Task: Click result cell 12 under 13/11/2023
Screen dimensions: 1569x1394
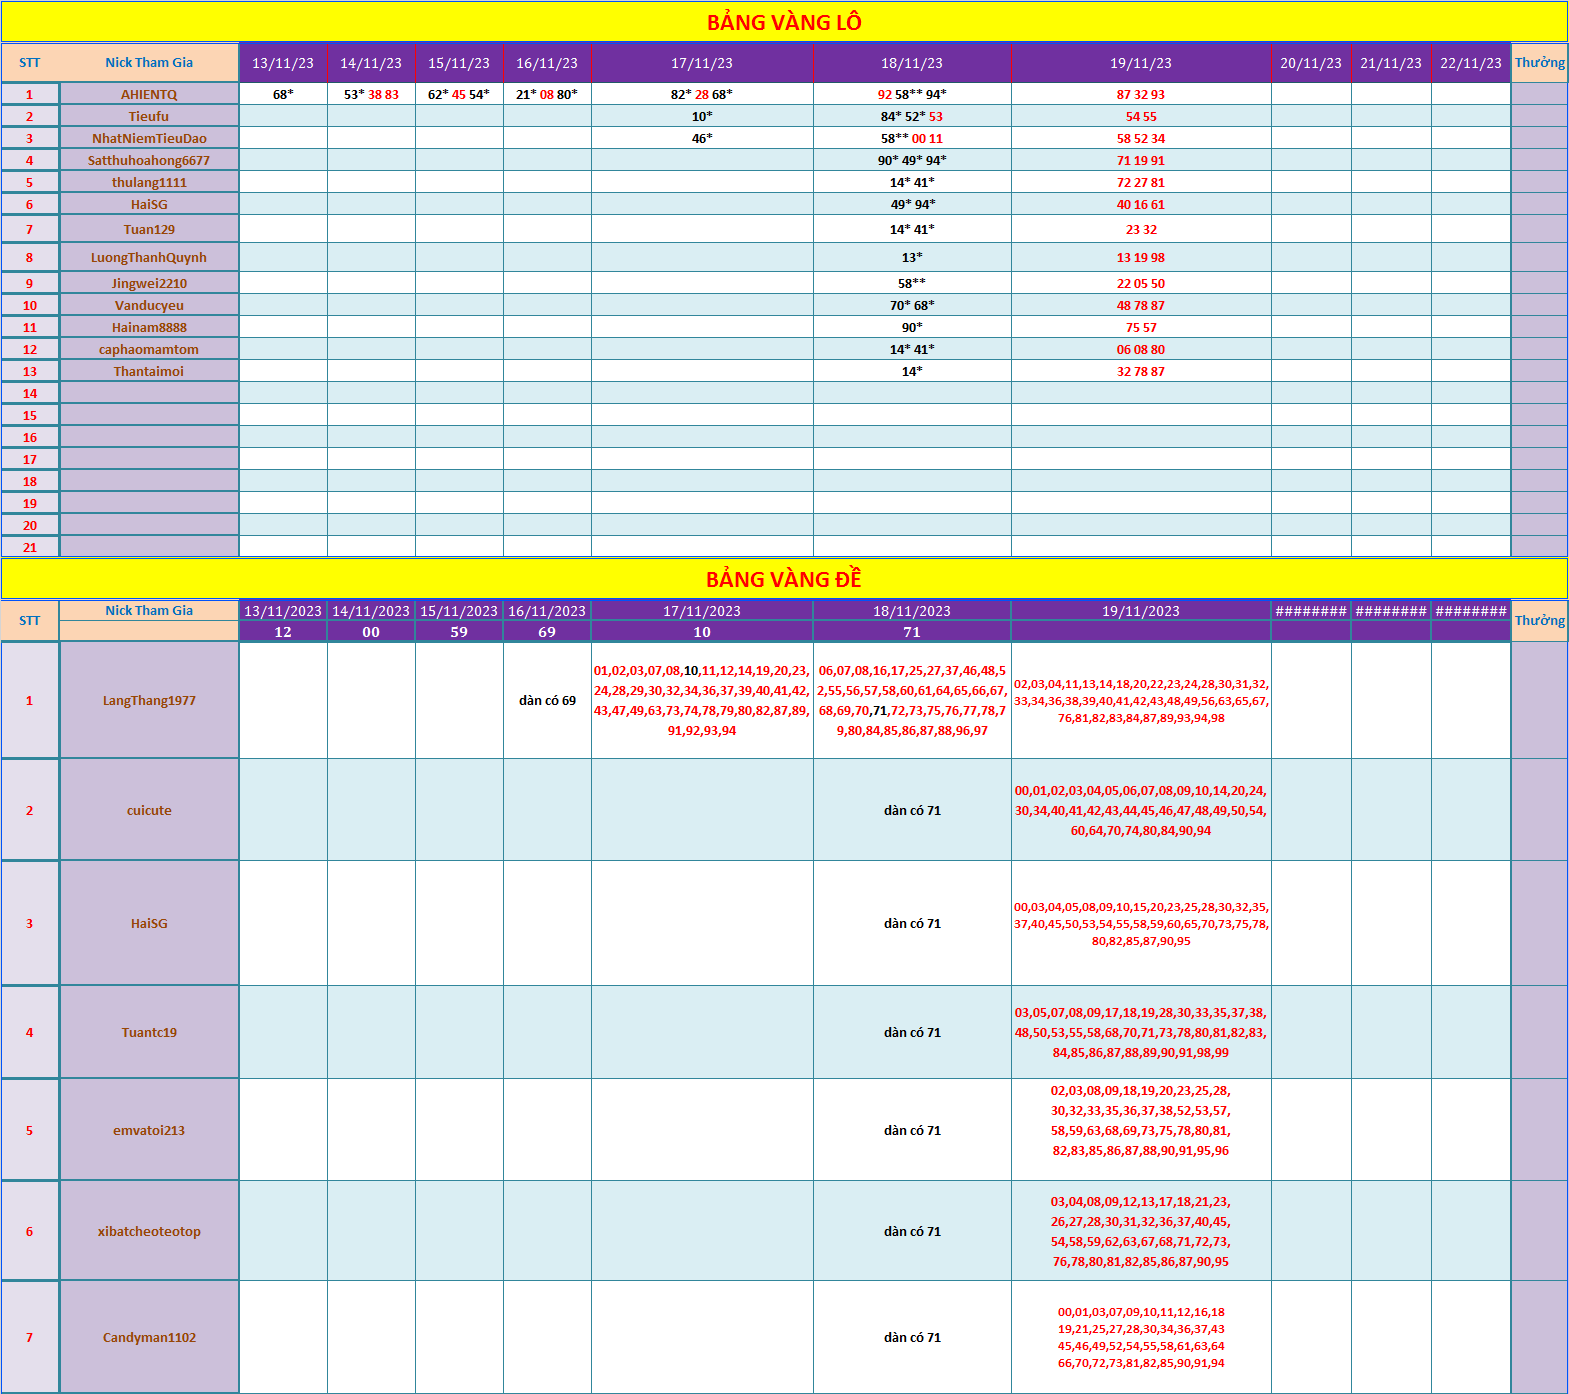Action: [283, 632]
